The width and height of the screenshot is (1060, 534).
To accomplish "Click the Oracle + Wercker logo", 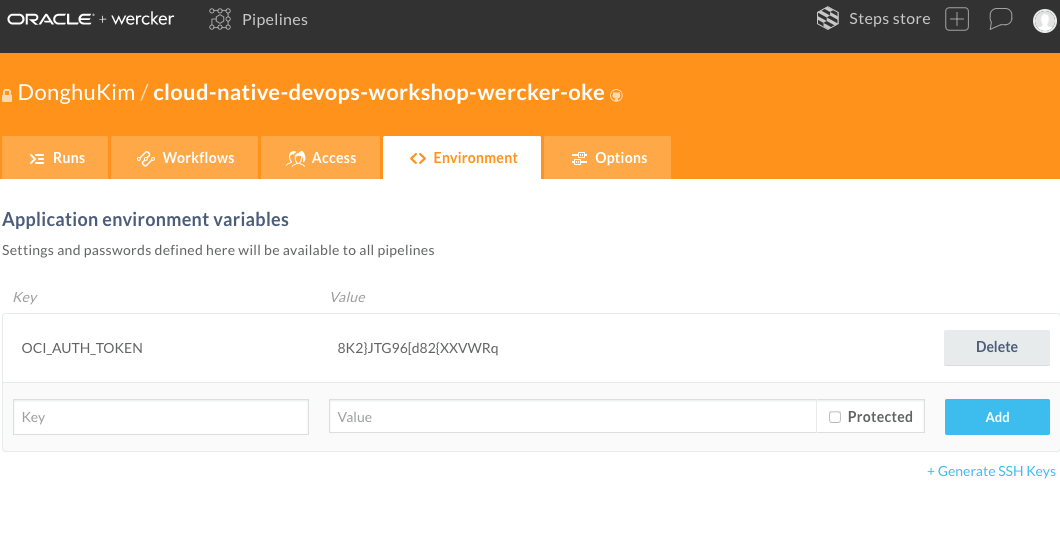I will pos(91,19).
